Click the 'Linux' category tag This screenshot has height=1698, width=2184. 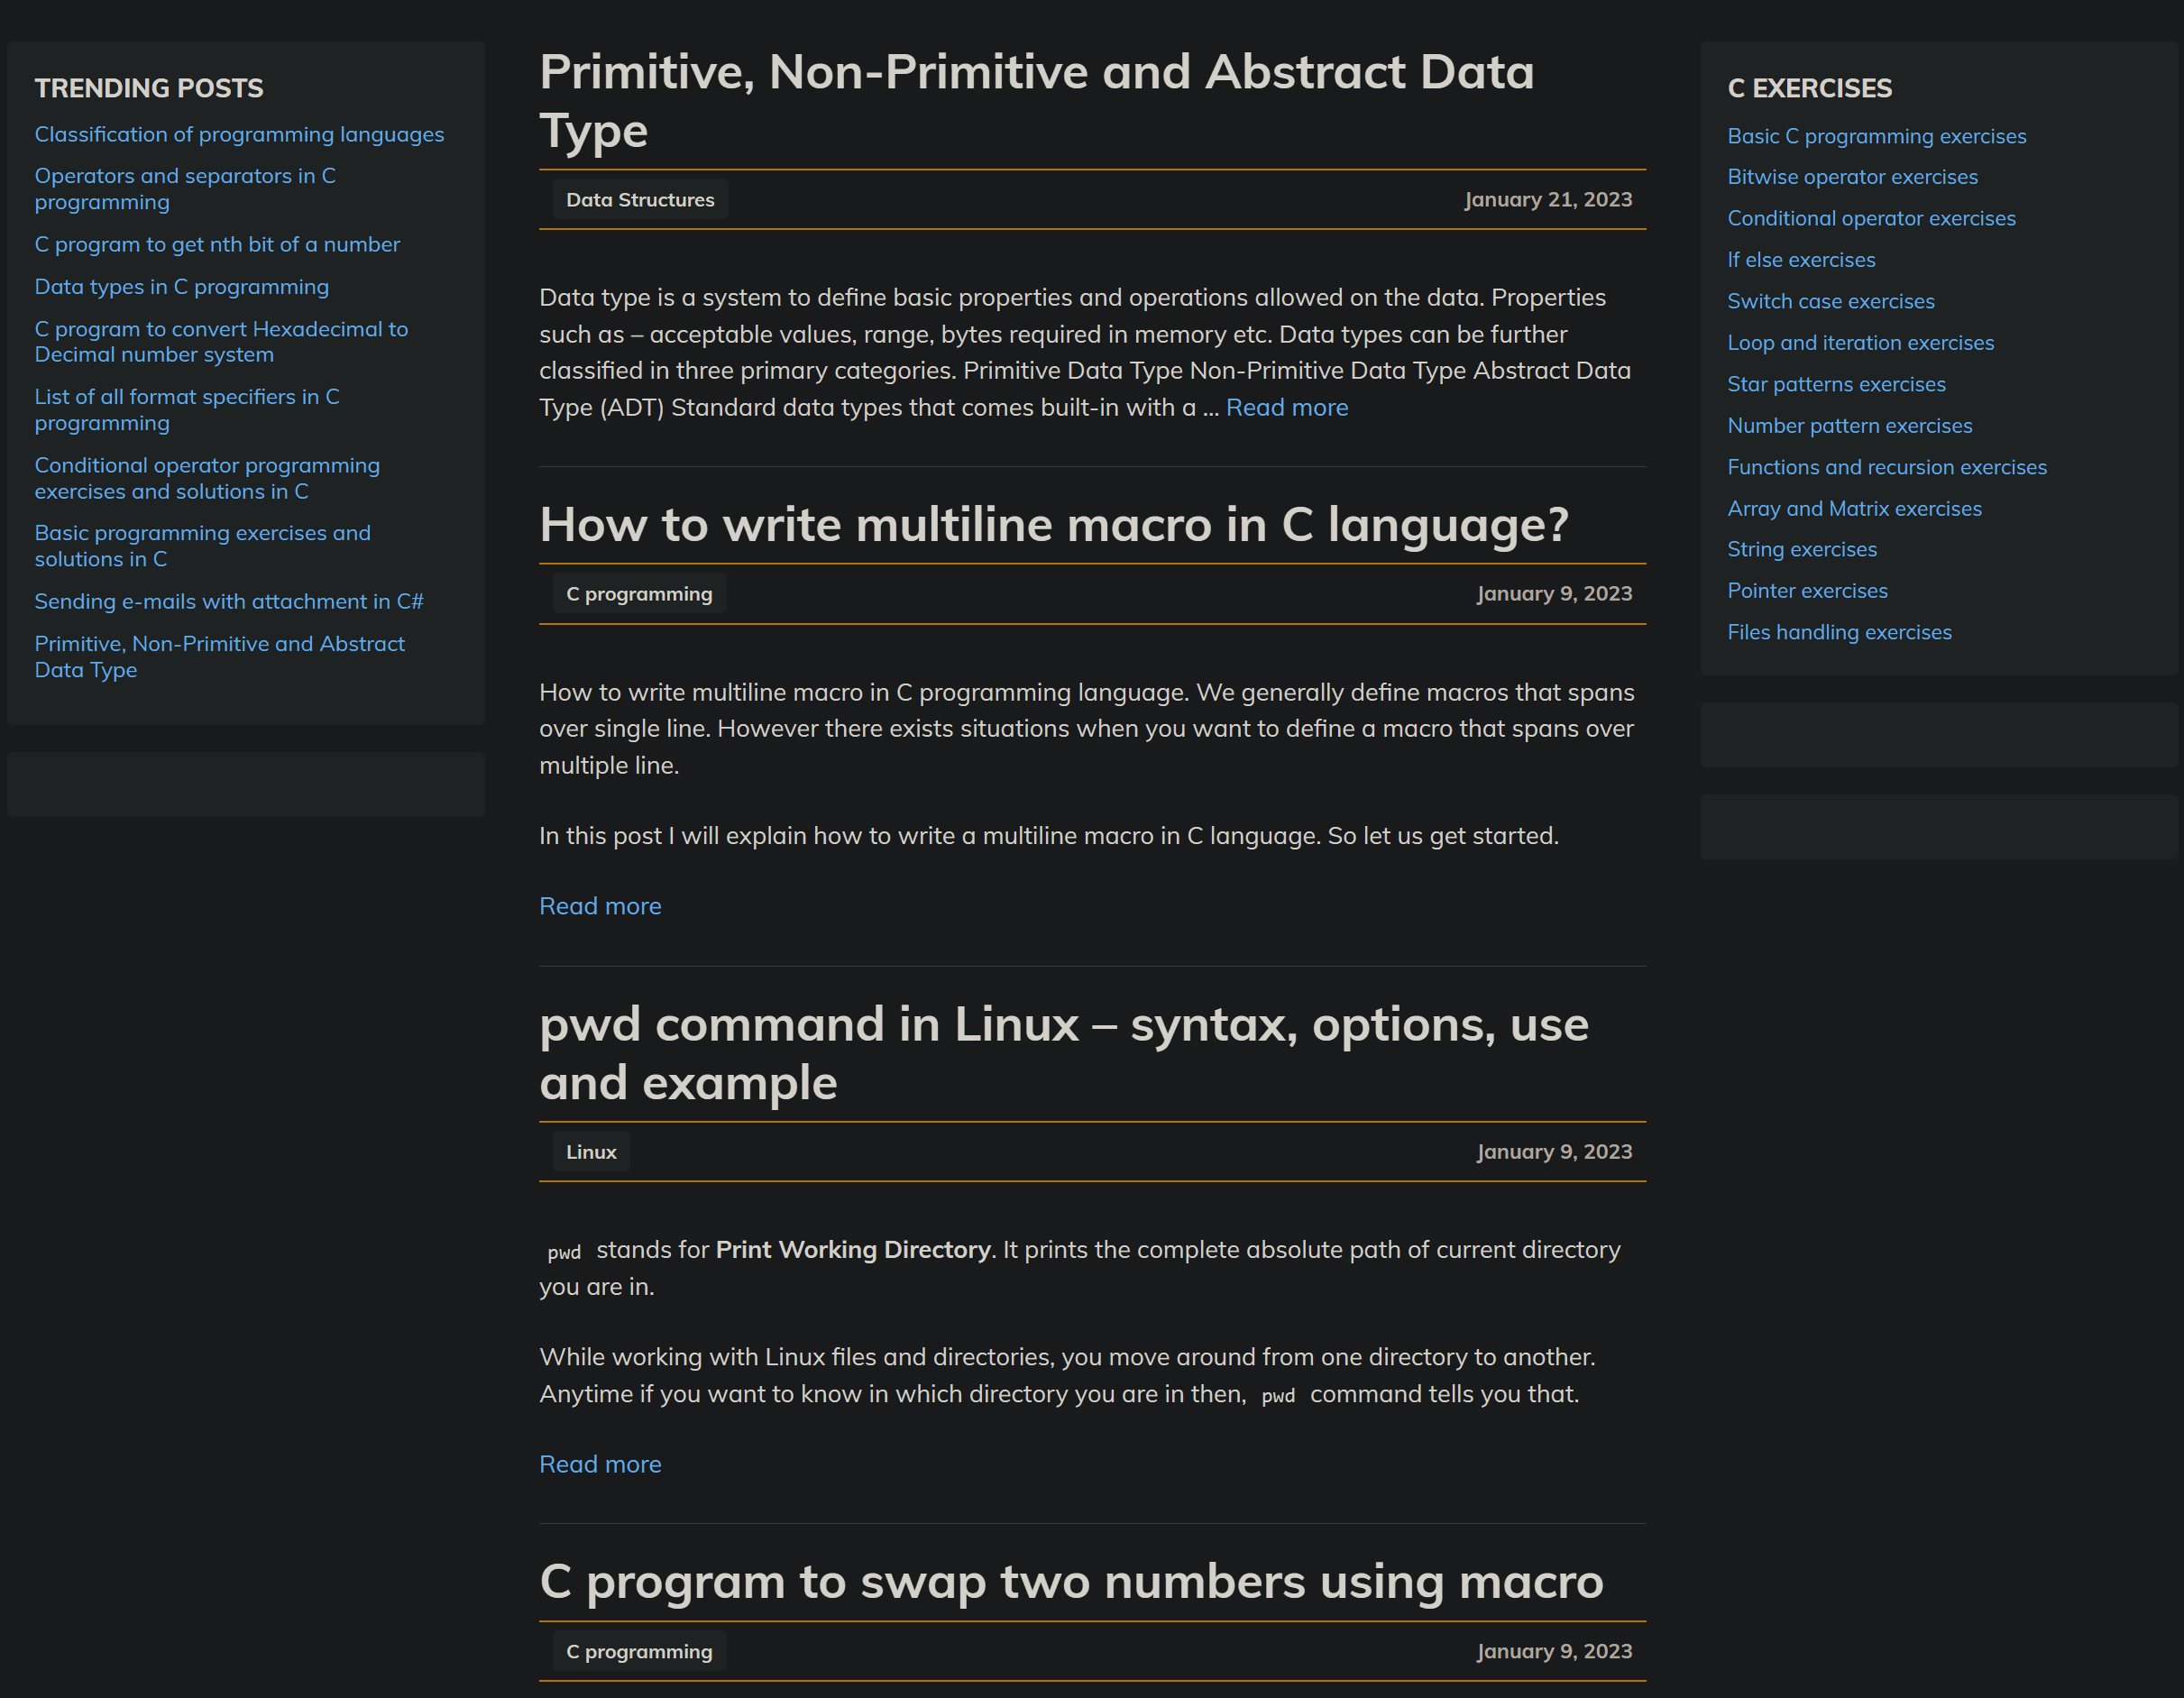[590, 1152]
